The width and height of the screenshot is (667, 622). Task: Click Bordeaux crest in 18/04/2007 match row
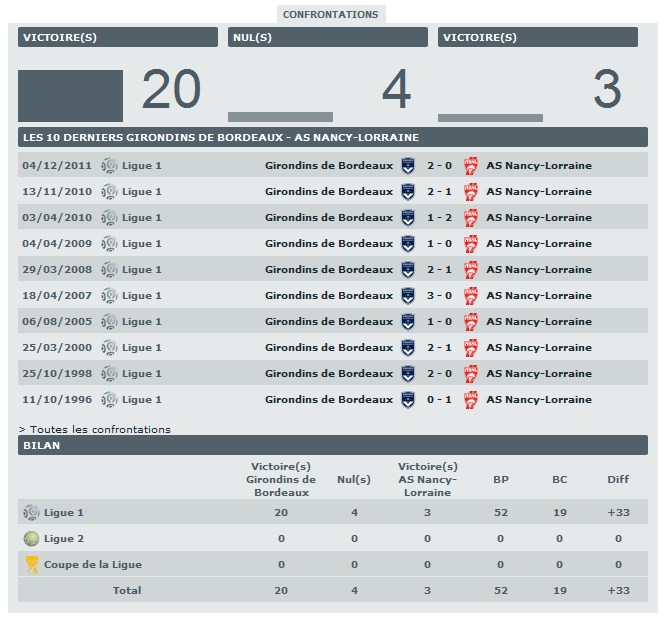point(408,296)
